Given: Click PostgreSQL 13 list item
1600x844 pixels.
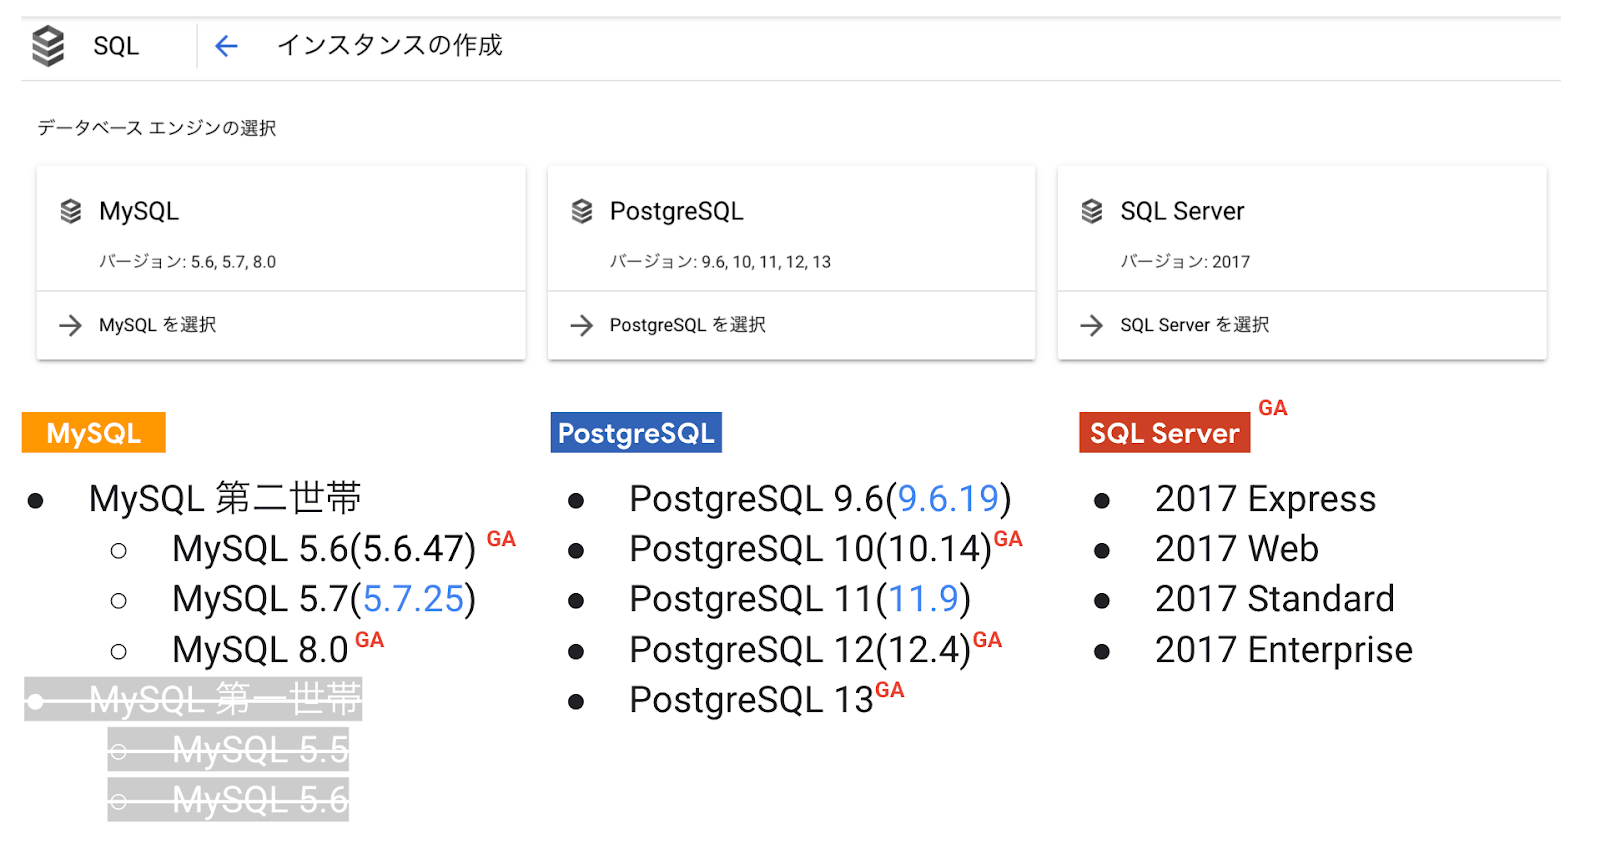Looking at the screenshot, I should click(751, 700).
